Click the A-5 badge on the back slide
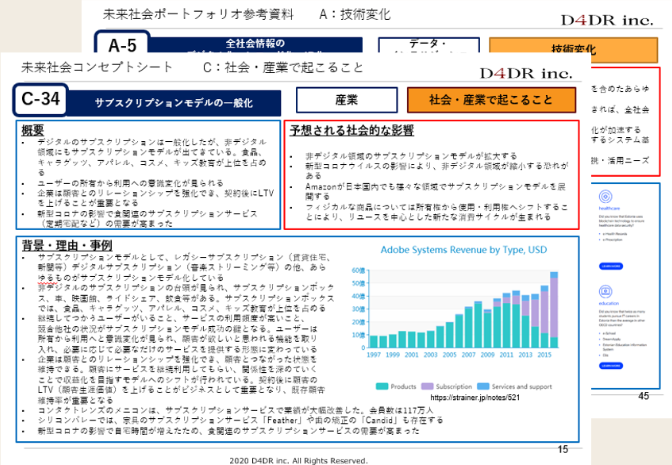672x465 pixels. [122, 43]
